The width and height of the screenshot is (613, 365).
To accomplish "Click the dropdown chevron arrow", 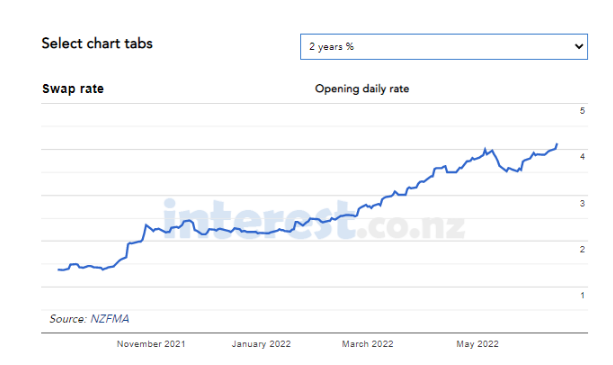I will click(579, 47).
